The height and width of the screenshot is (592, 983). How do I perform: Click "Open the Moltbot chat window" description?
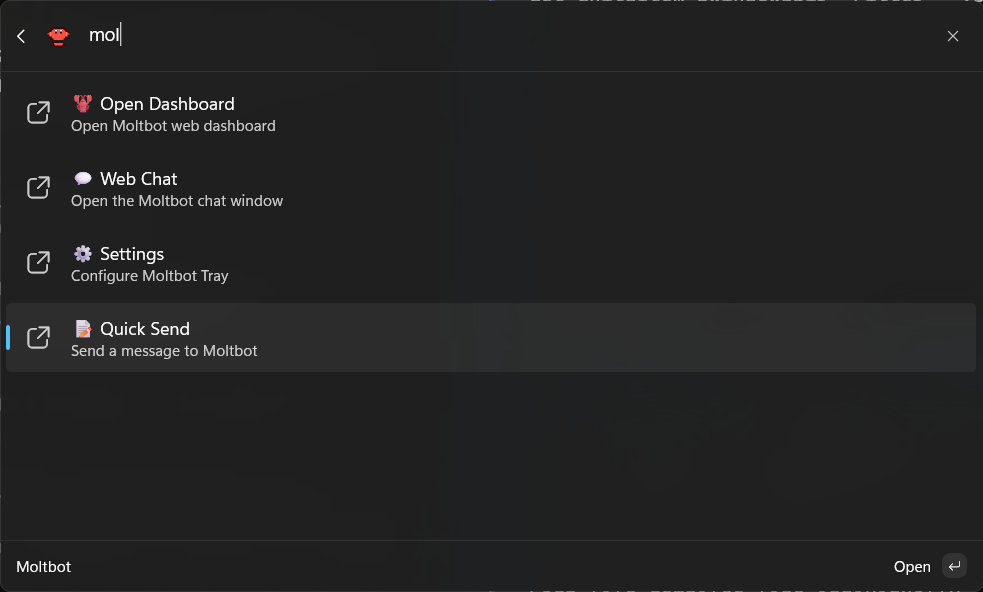click(177, 201)
